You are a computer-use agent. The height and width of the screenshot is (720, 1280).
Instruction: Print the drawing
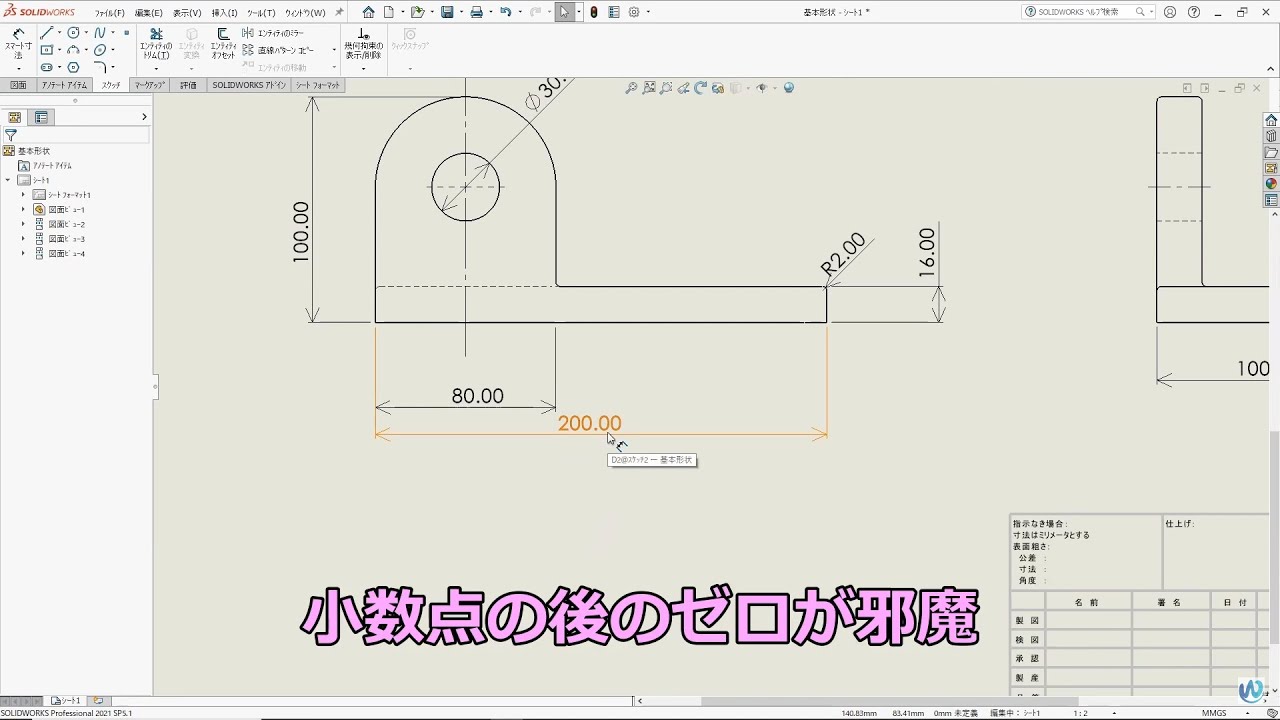coord(476,12)
